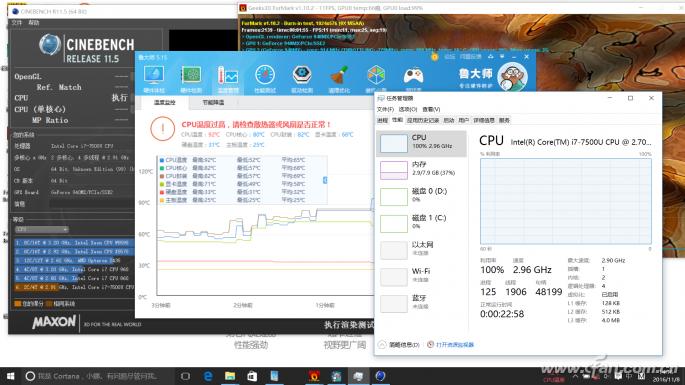The width and height of the screenshot is (685, 385).
Task: Select Wi-Fi in Task Manager sidebar
Action: tap(421, 277)
